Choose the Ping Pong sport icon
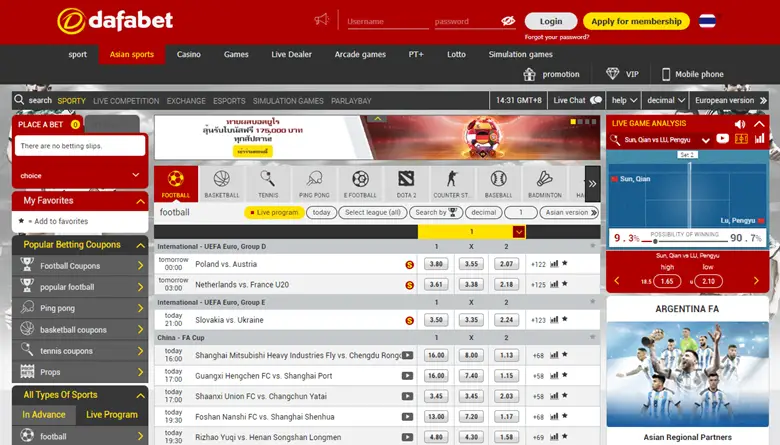The image size is (780, 445). pos(314,184)
